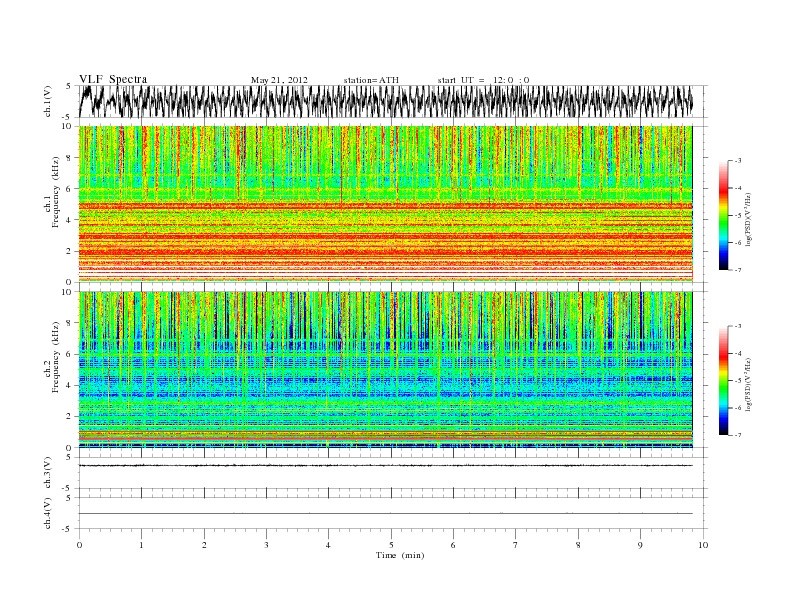Click the time-axis tick label "3"
The height and width of the screenshot is (612, 792).
(x=266, y=545)
